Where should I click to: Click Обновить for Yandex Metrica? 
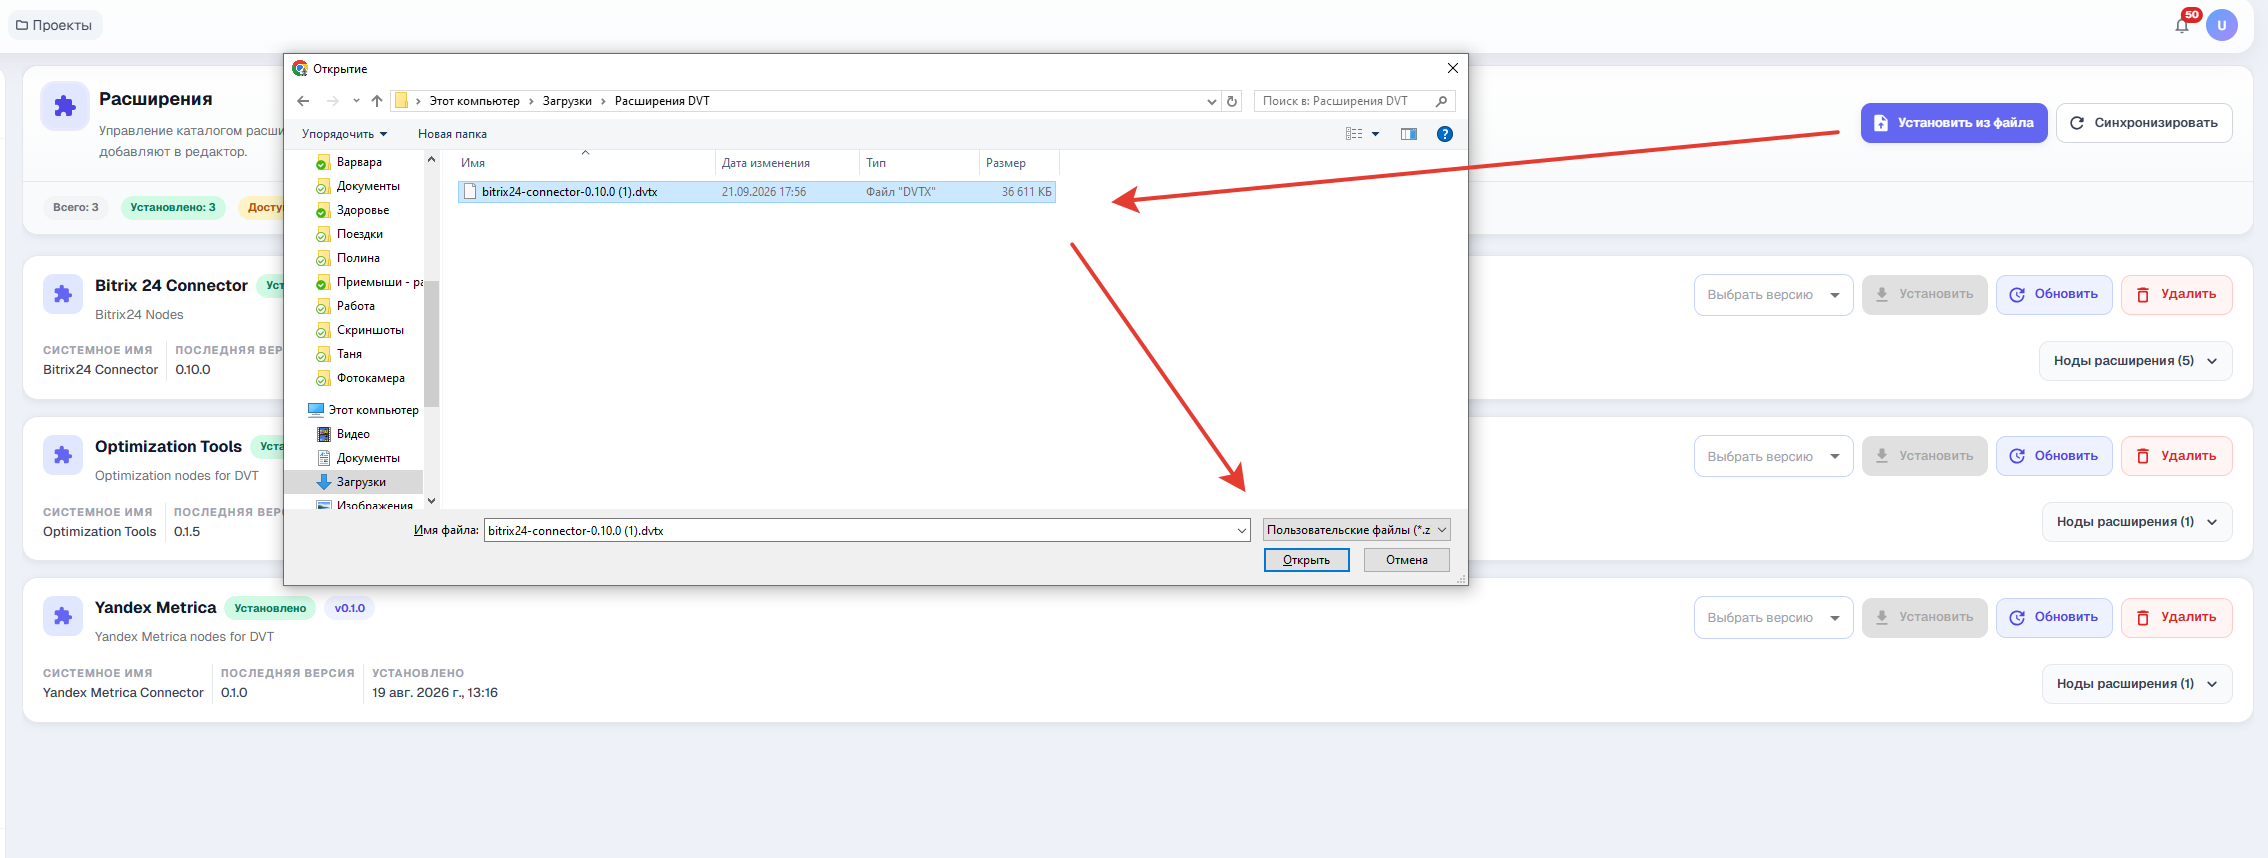2054,618
